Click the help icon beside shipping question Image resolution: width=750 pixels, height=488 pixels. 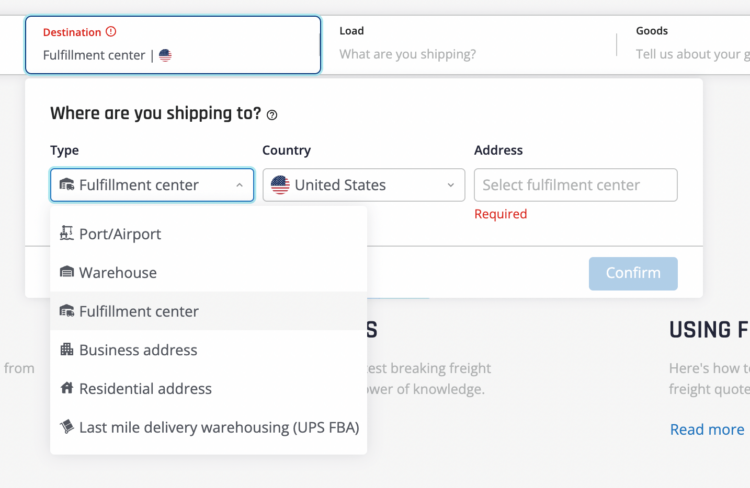tap(272, 115)
